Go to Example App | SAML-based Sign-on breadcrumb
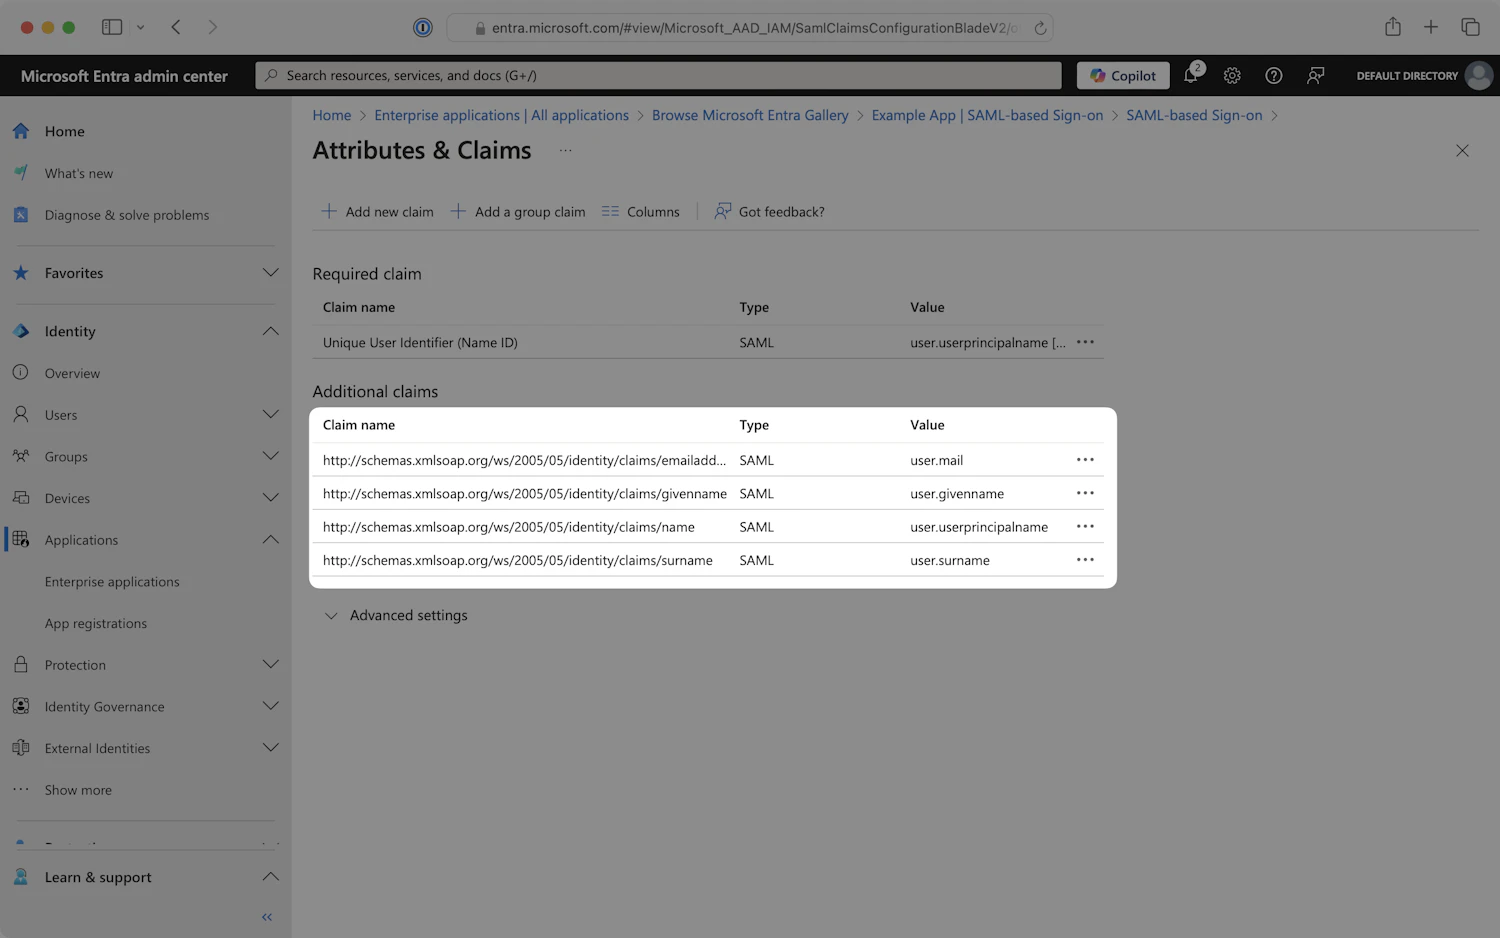 coord(987,115)
